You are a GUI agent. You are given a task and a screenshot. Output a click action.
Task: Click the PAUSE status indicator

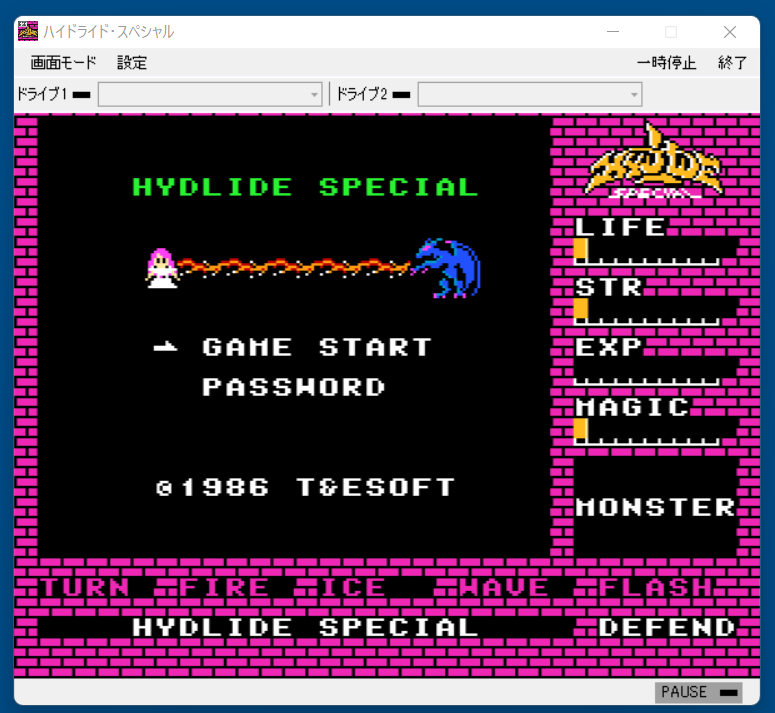point(698,692)
